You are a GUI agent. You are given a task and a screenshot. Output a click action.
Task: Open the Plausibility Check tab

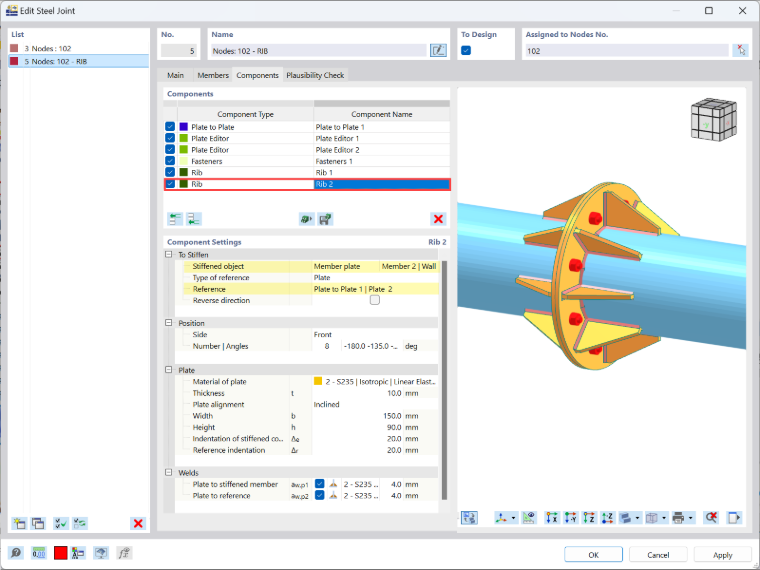[315, 75]
